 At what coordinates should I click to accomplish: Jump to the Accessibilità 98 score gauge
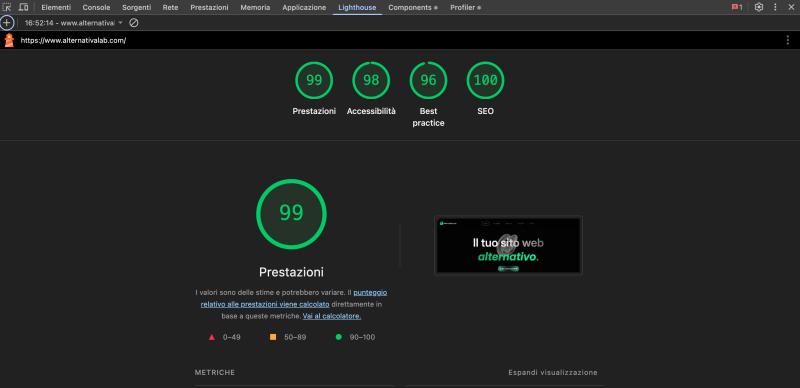(371, 80)
